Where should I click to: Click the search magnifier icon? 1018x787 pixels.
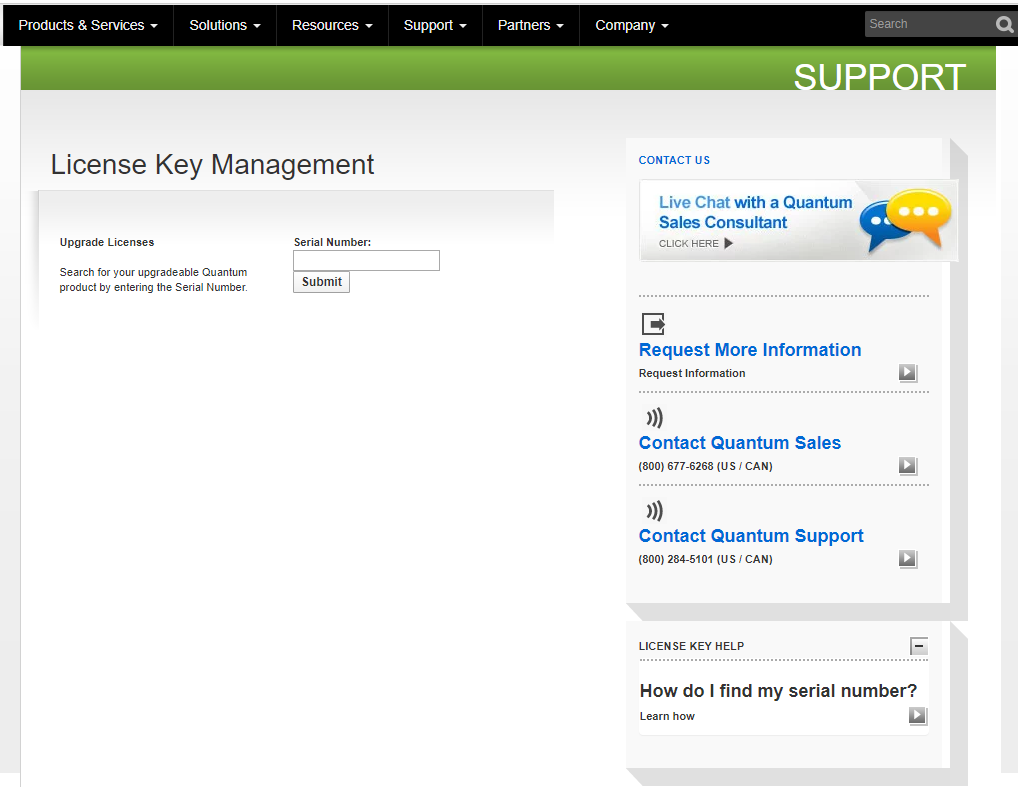(x=1004, y=25)
